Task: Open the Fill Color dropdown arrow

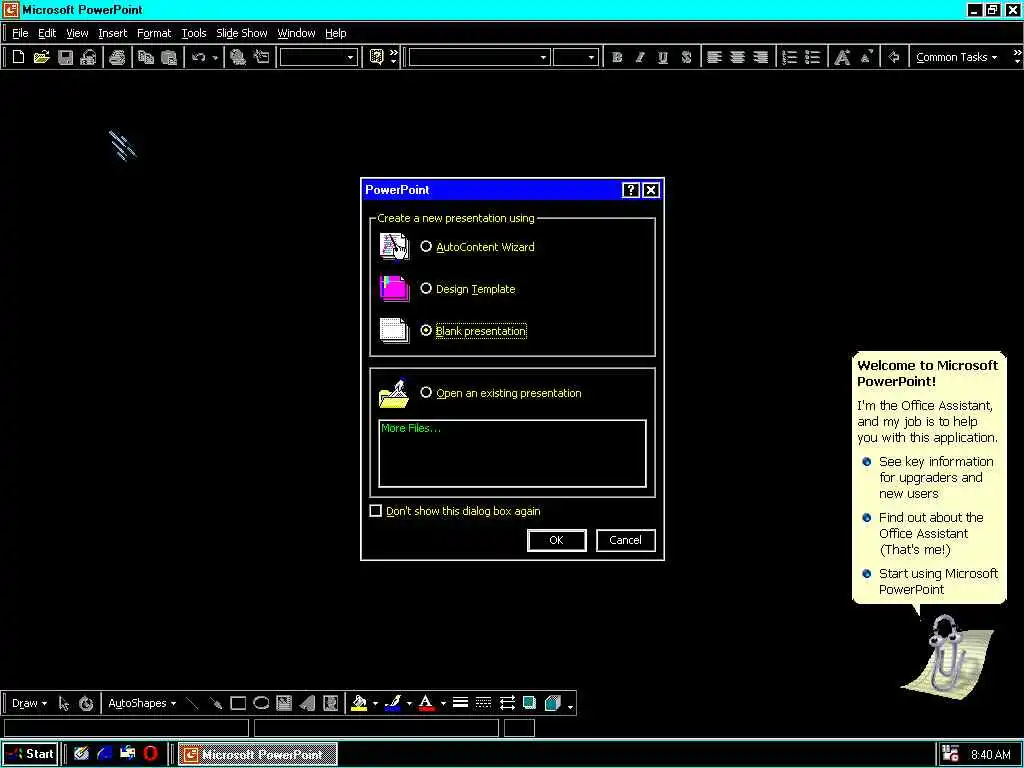Action: (x=376, y=703)
